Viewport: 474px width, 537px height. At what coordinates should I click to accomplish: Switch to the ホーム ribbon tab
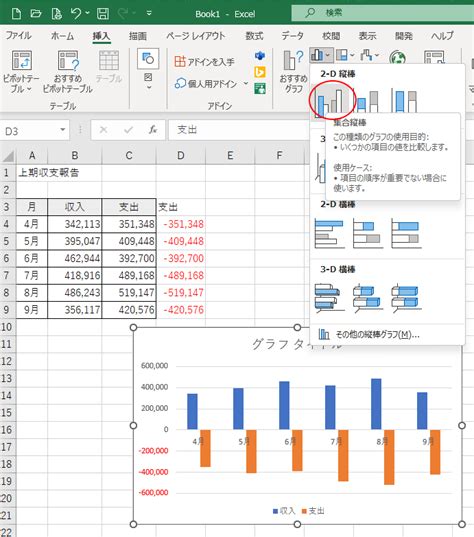point(62,36)
